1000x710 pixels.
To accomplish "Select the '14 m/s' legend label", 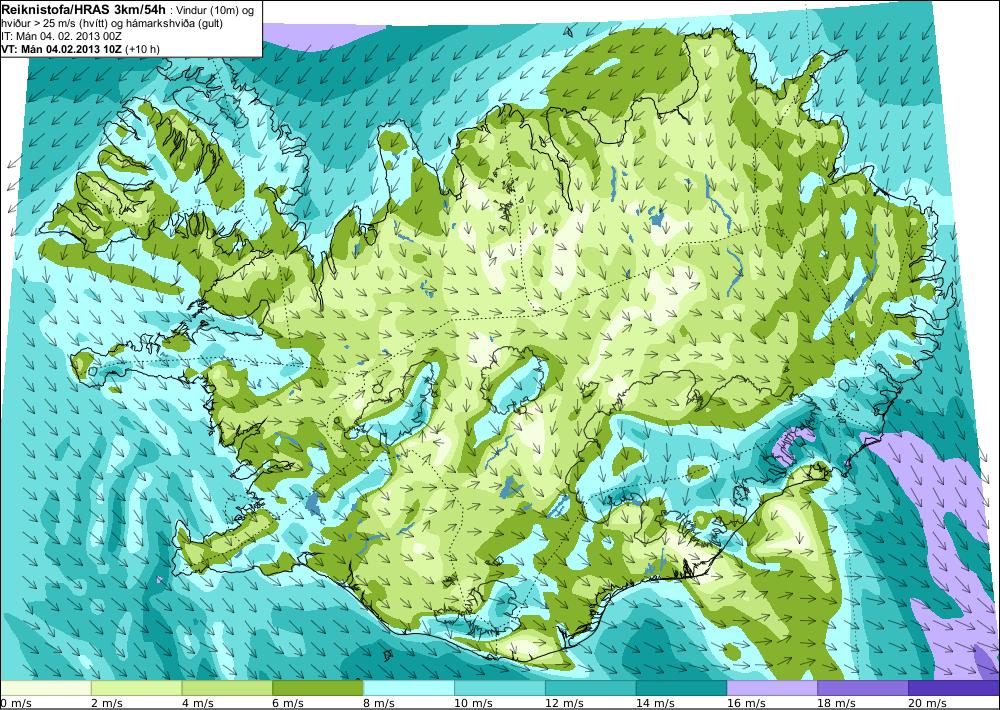I will coord(656,703).
